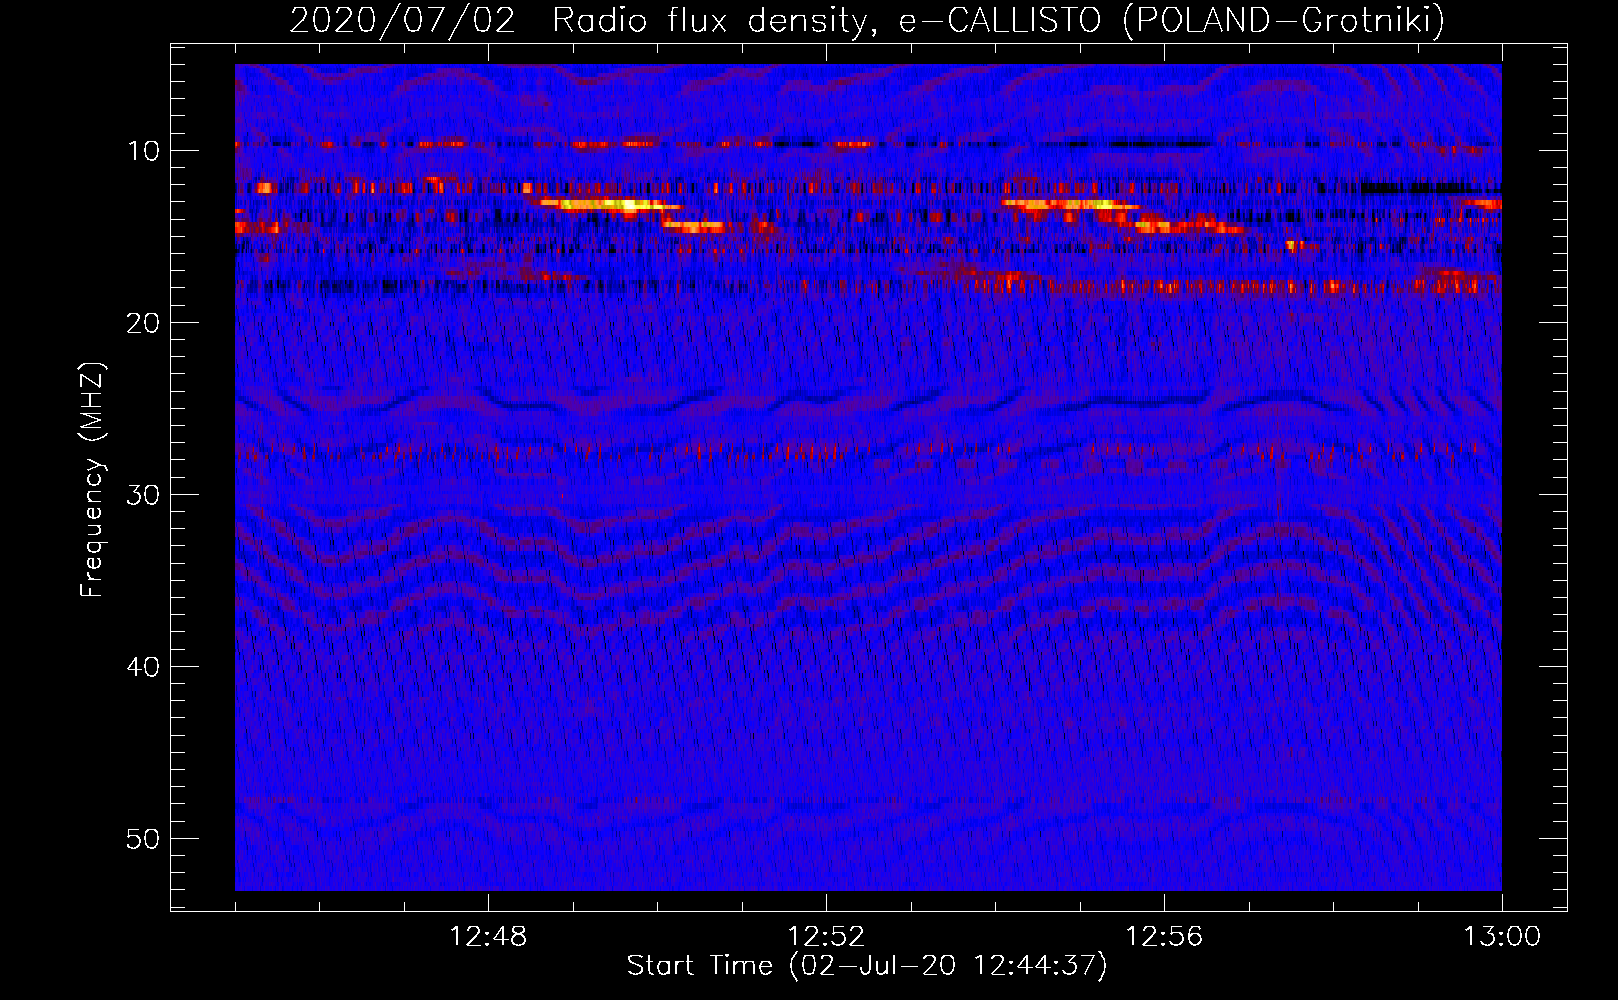The height and width of the screenshot is (1000, 1618).
Task: Click the 'Frequency (MHZ)' axis label
Action: coord(92,480)
